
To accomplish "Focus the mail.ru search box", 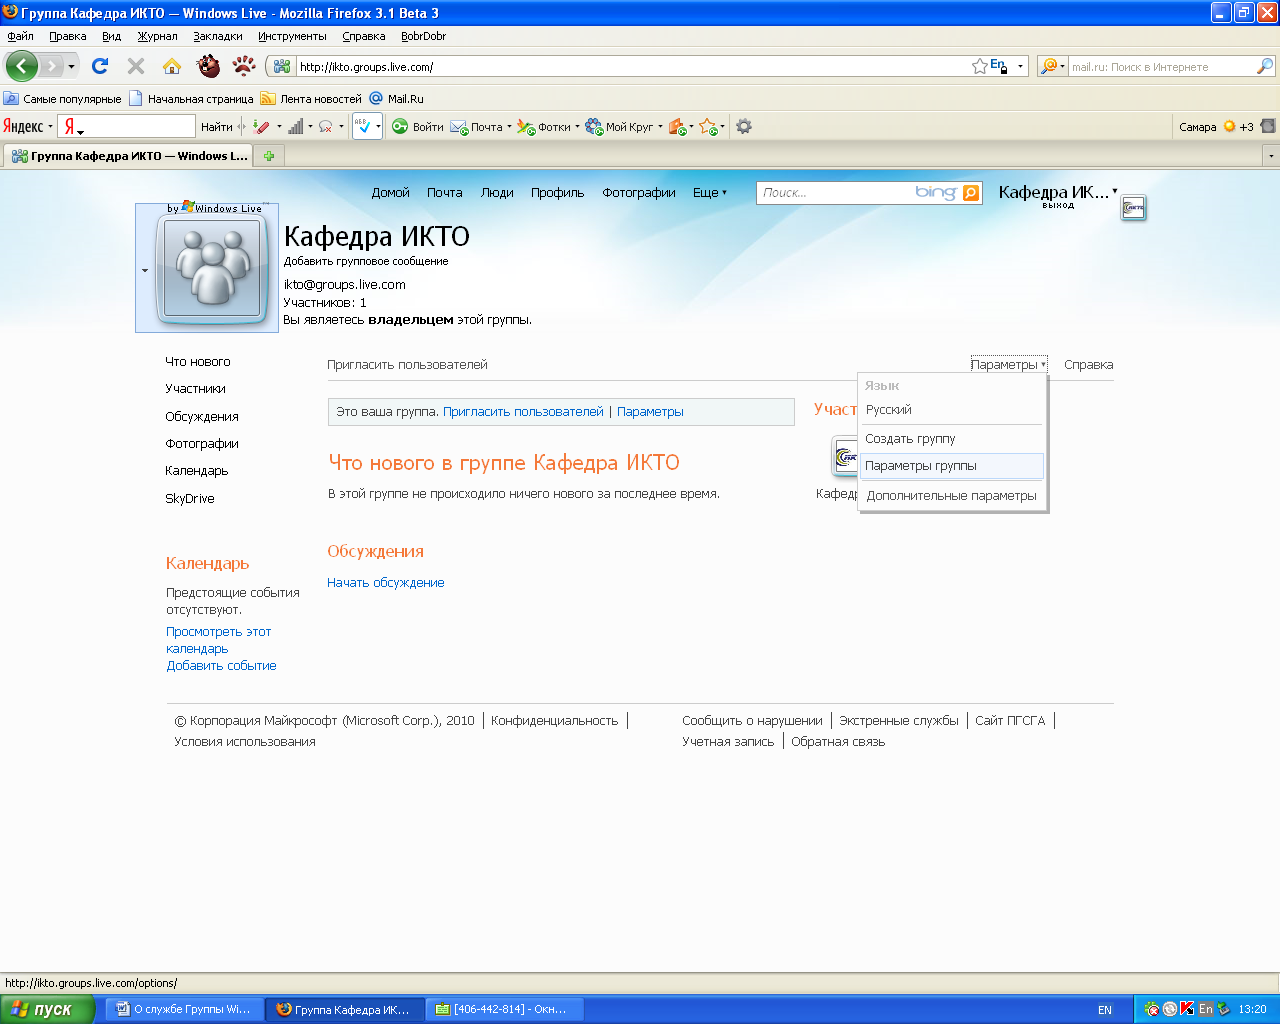I will [1162, 67].
